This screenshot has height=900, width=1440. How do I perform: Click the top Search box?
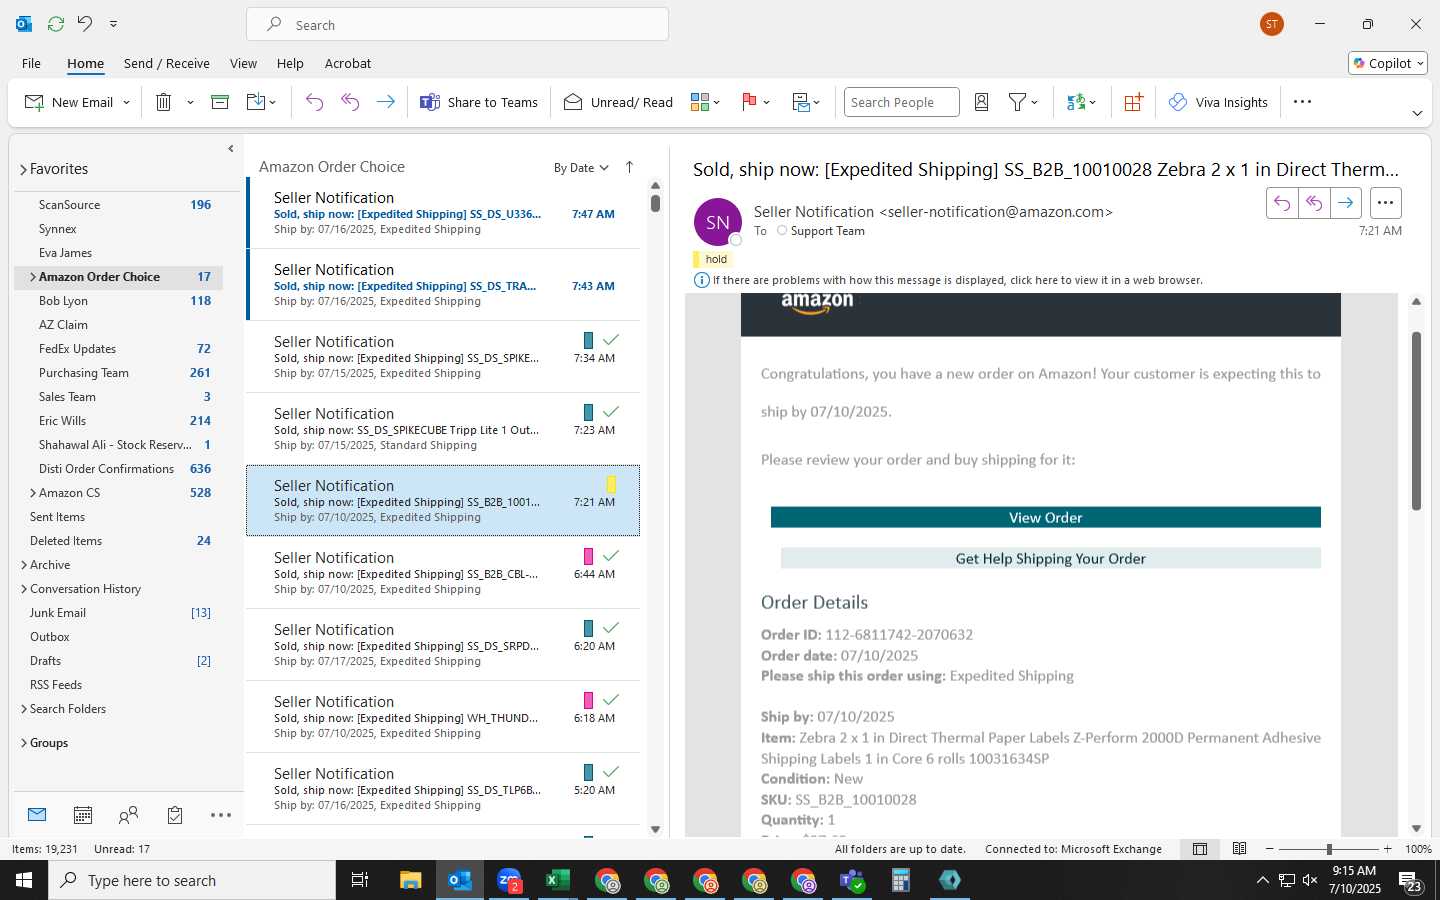[x=457, y=24]
